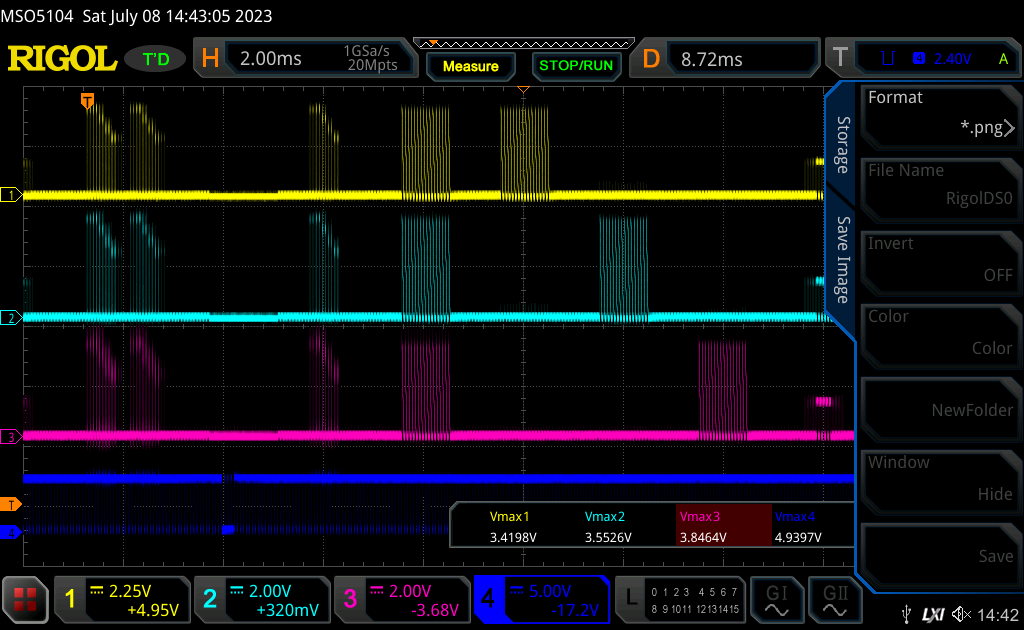Image resolution: width=1024 pixels, height=630 pixels.
Task: Select the GII signal generator icon
Action: pos(835,599)
